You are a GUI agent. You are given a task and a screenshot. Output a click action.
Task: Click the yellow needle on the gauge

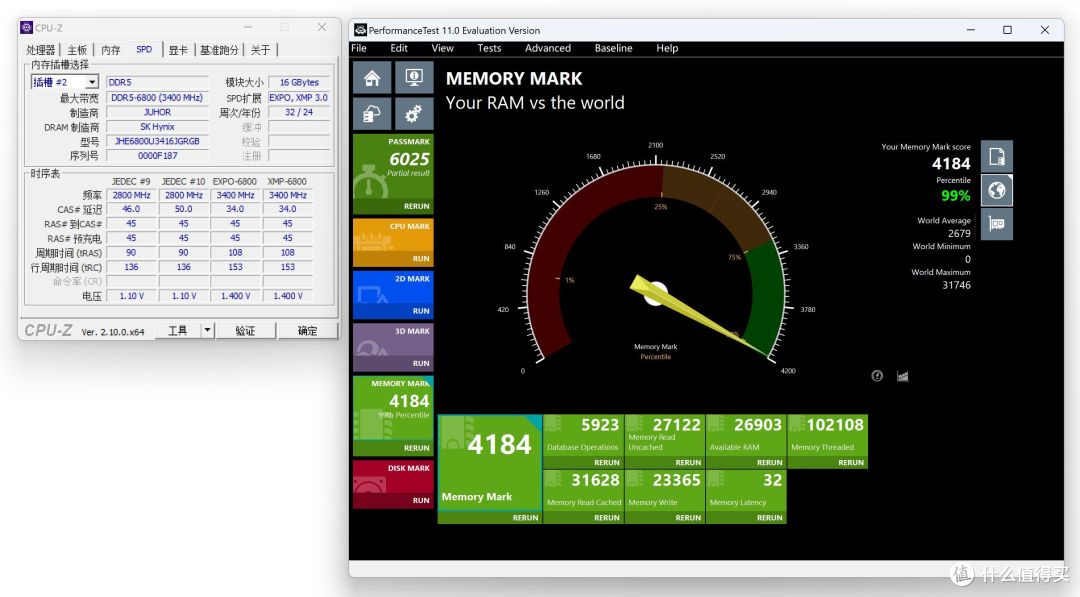click(699, 316)
